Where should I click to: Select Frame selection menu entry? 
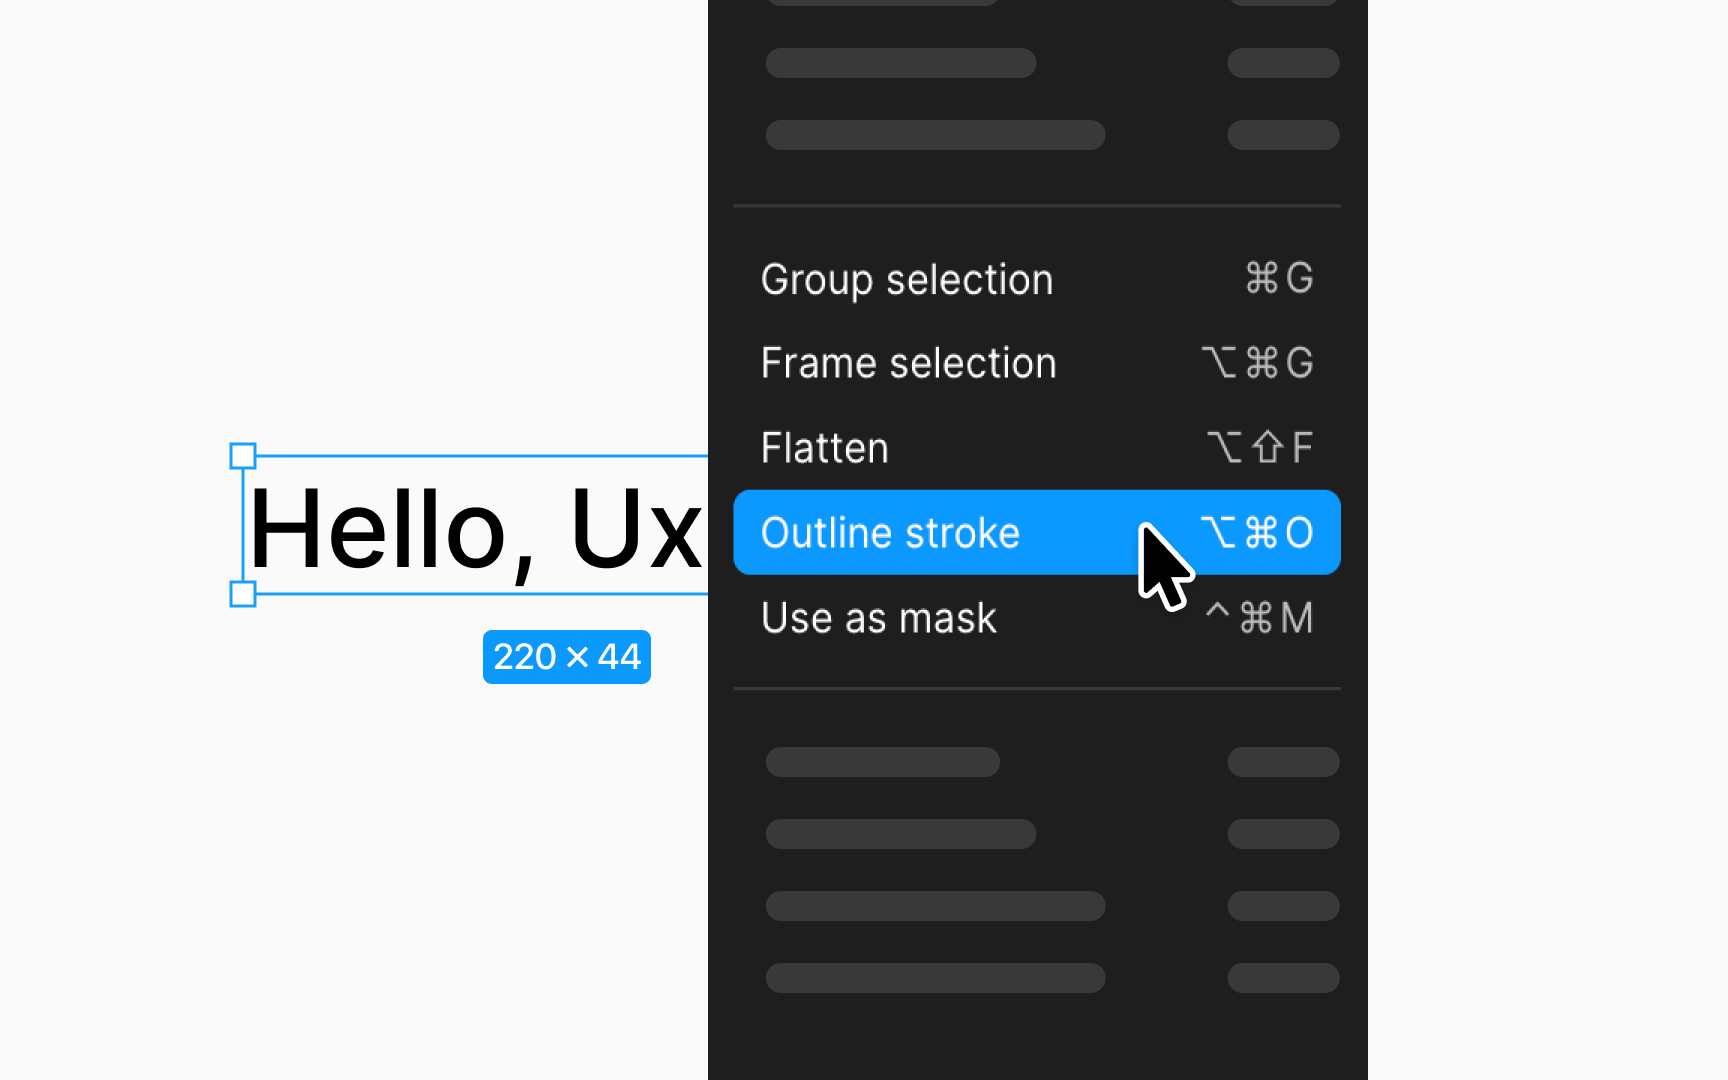tap(1037, 363)
